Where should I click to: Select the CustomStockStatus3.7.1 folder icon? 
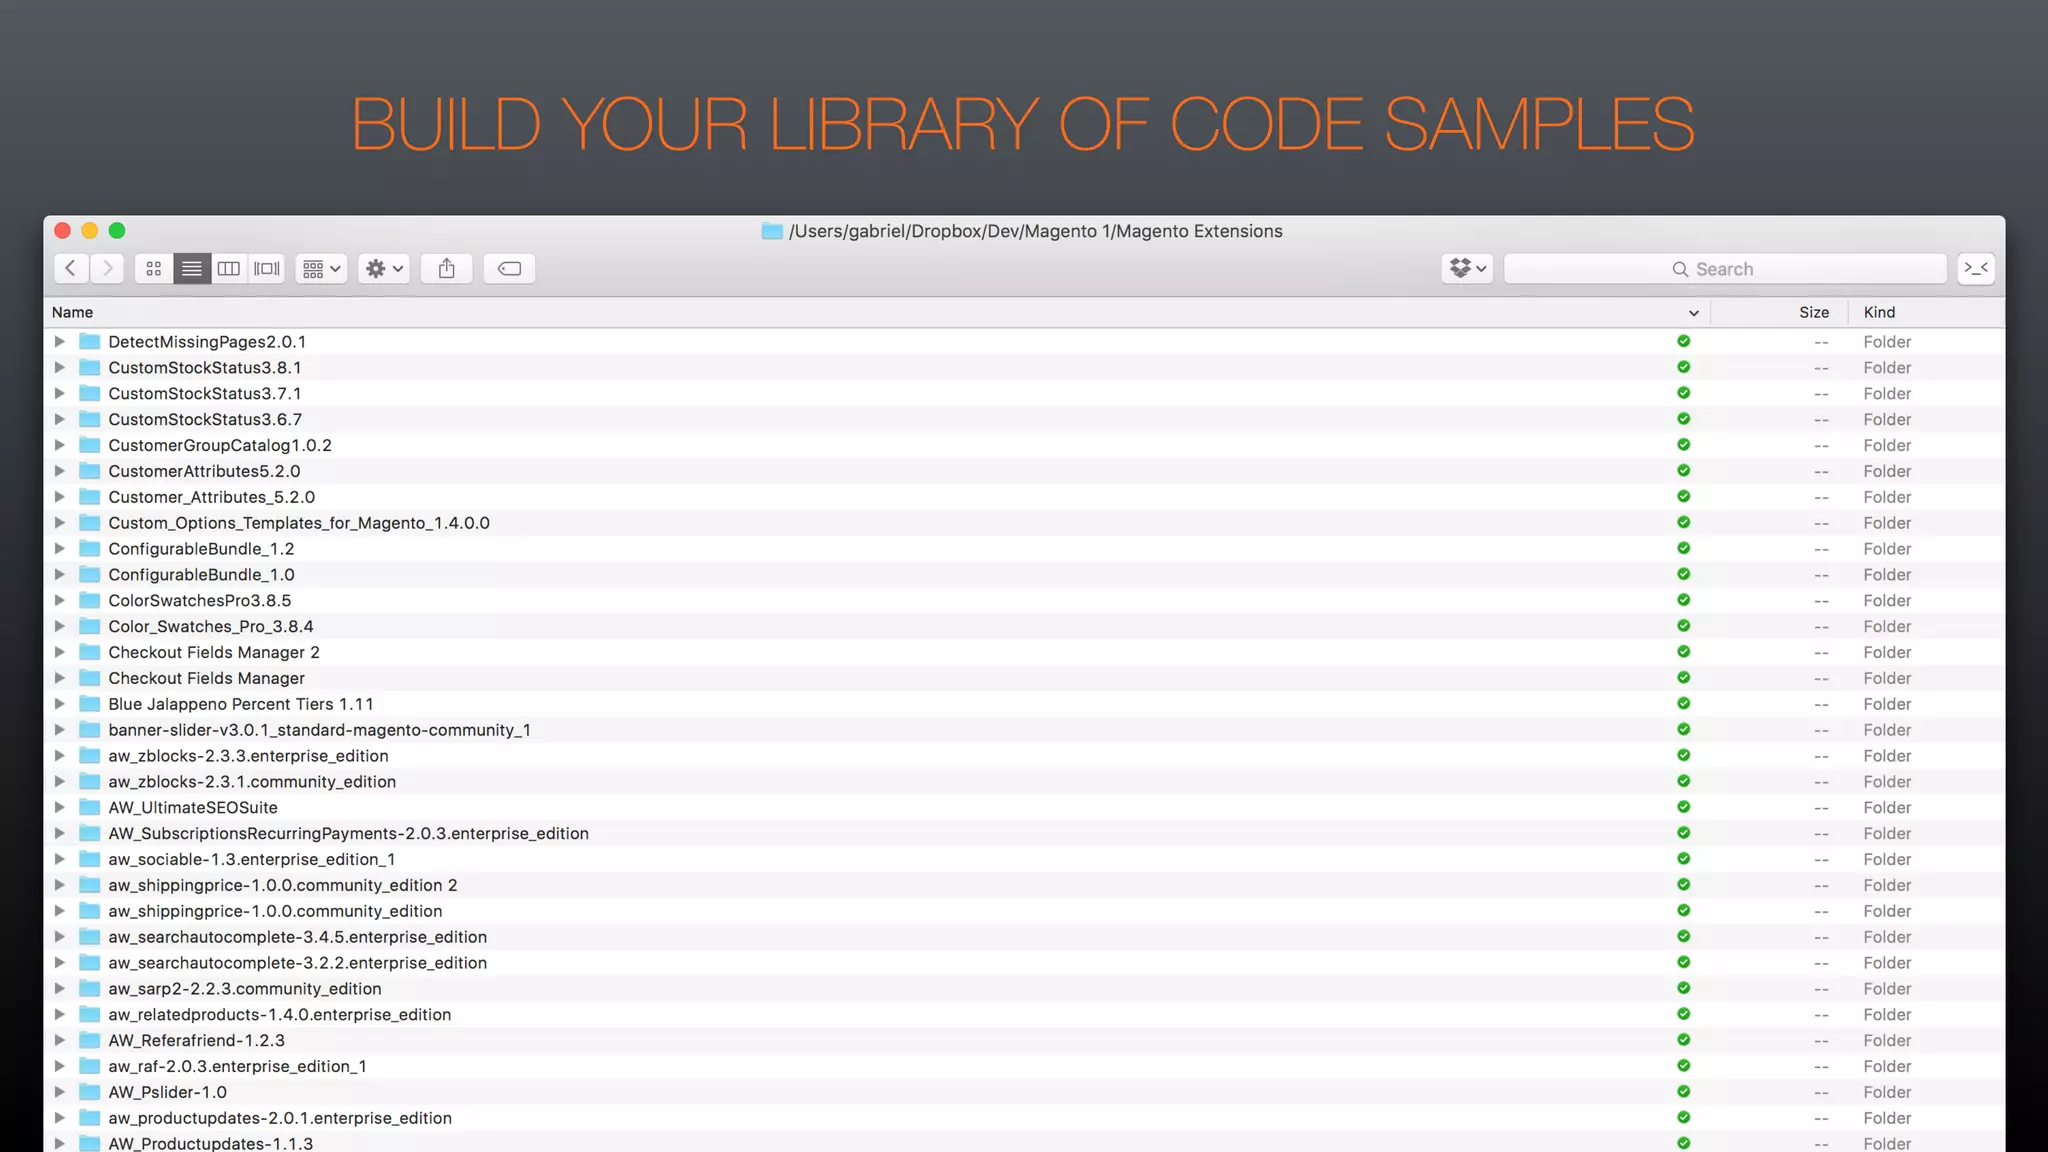coord(90,393)
